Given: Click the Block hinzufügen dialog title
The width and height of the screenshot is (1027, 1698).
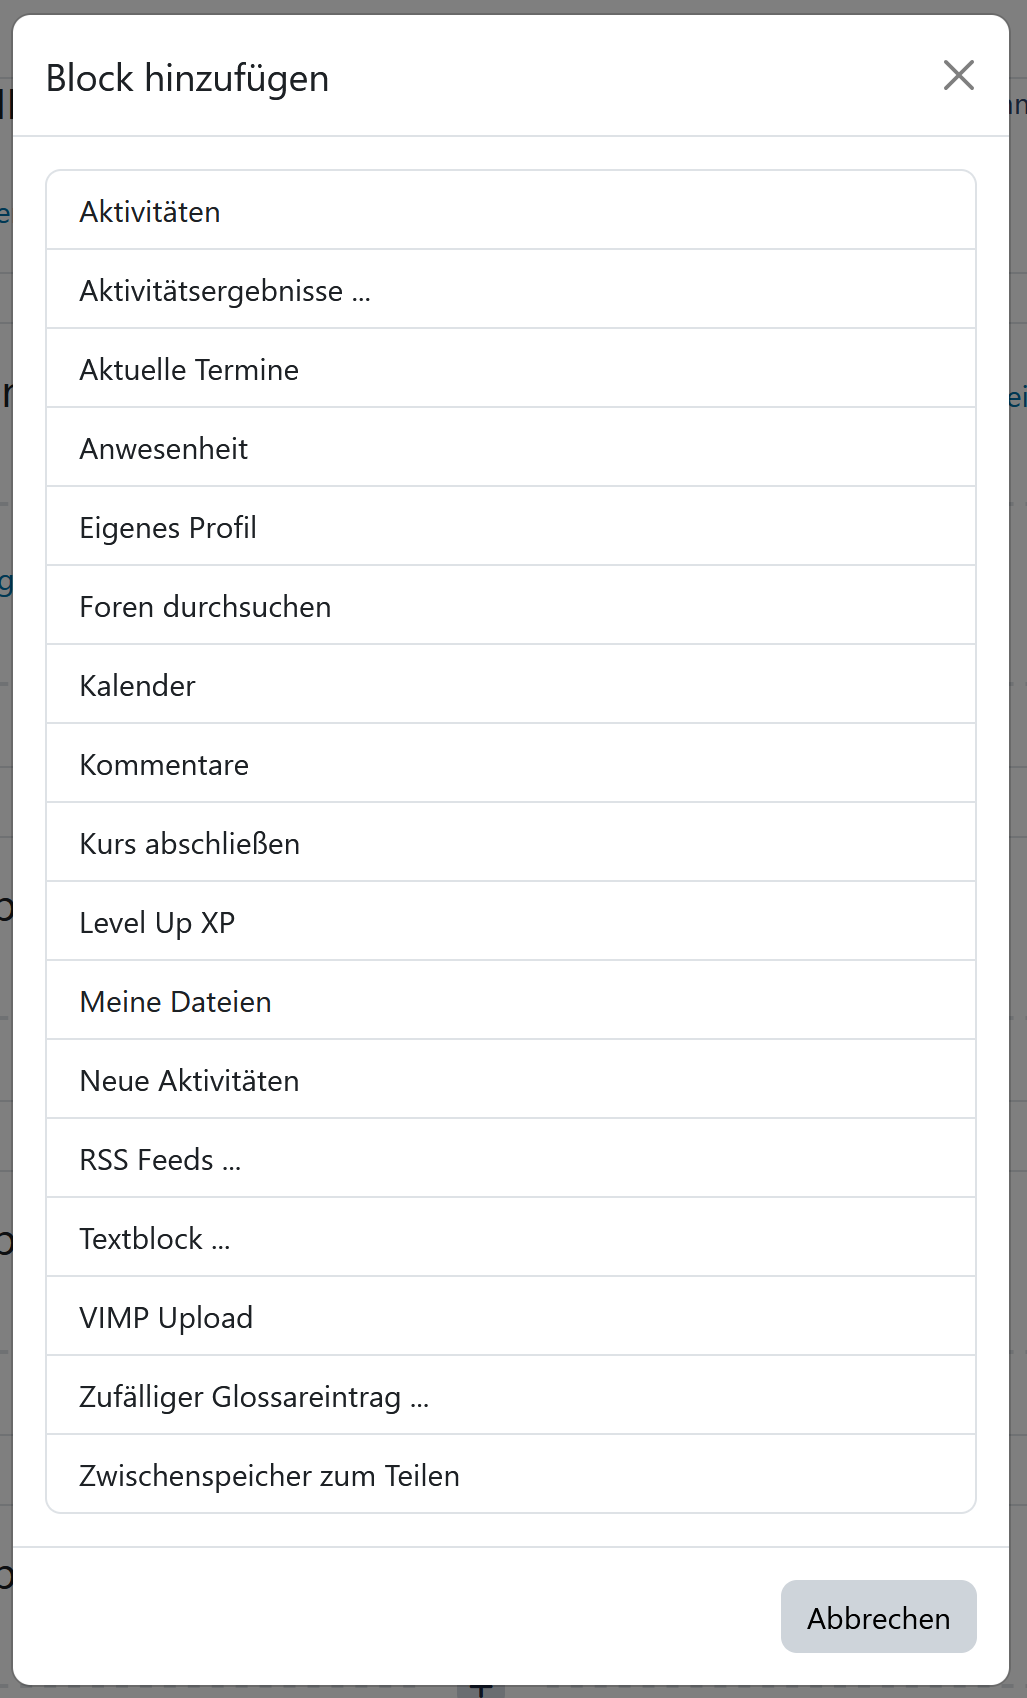Looking at the screenshot, I should 188,78.
